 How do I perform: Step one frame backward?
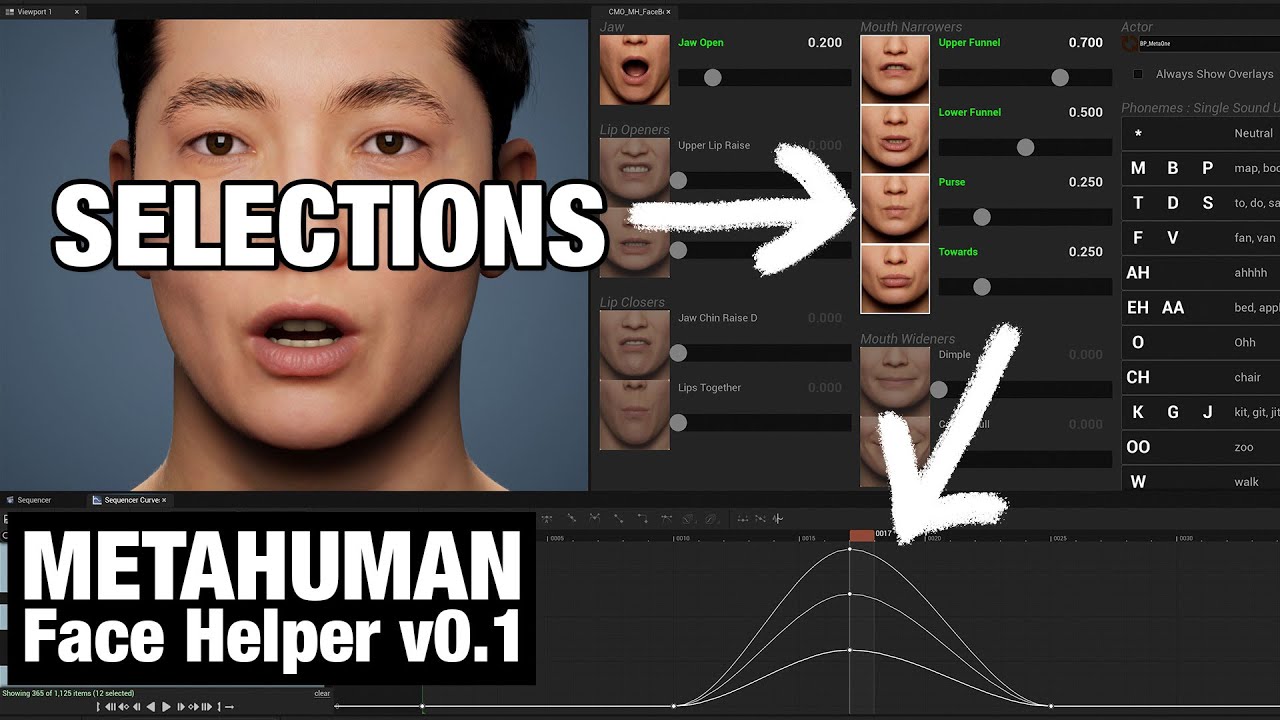click(136, 707)
